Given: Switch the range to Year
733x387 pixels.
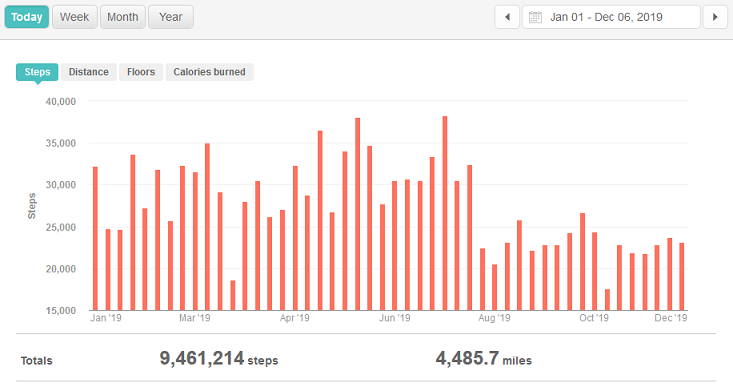Looking at the screenshot, I should 171,17.
